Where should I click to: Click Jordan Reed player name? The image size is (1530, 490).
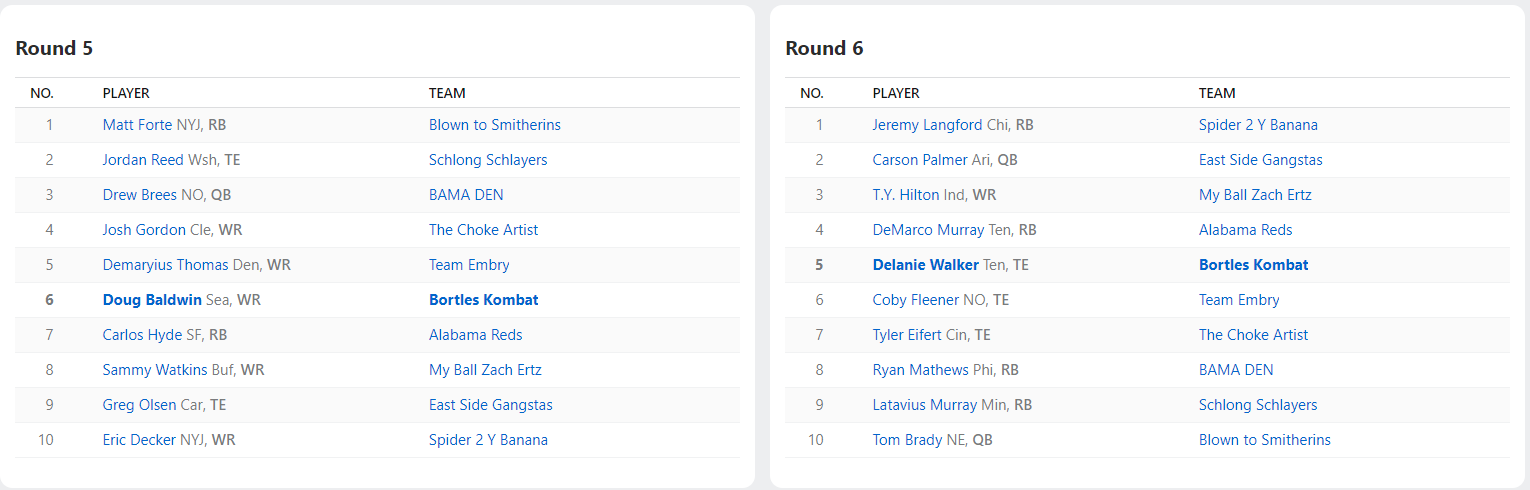(143, 160)
